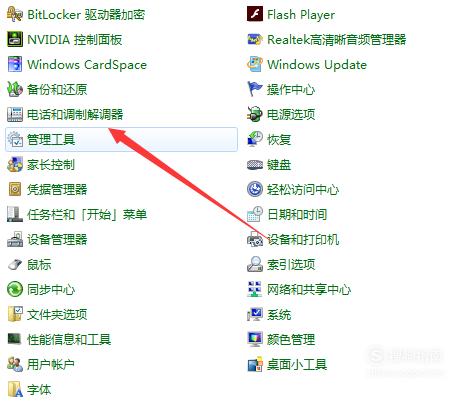The height and width of the screenshot is (402, 467).
Task: Click the 轻松访问中心 link
Action: click(x=303, y=189)
